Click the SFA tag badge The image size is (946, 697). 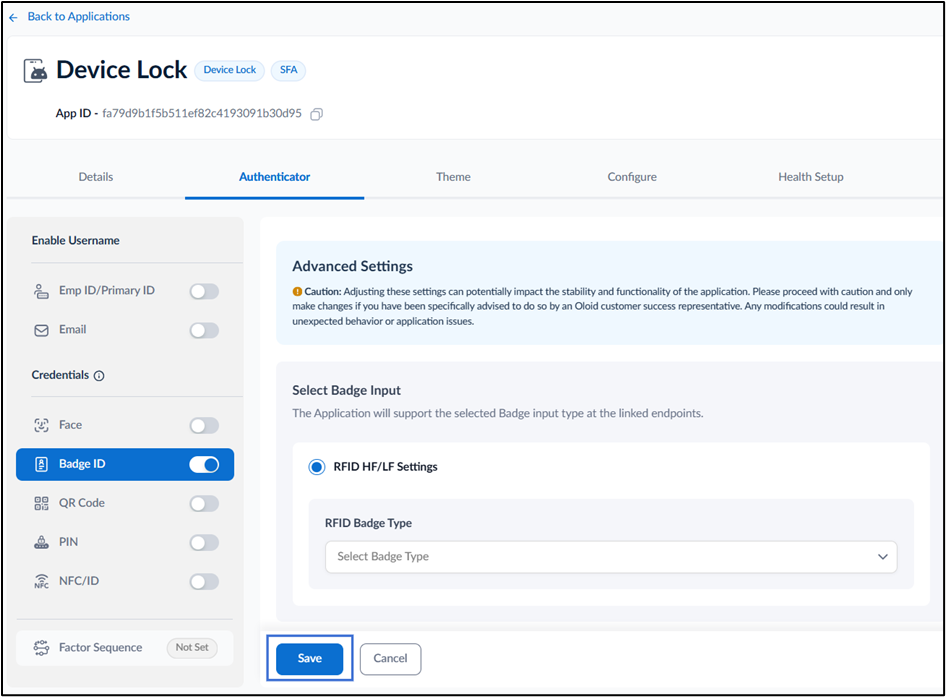tap(288, 70)
